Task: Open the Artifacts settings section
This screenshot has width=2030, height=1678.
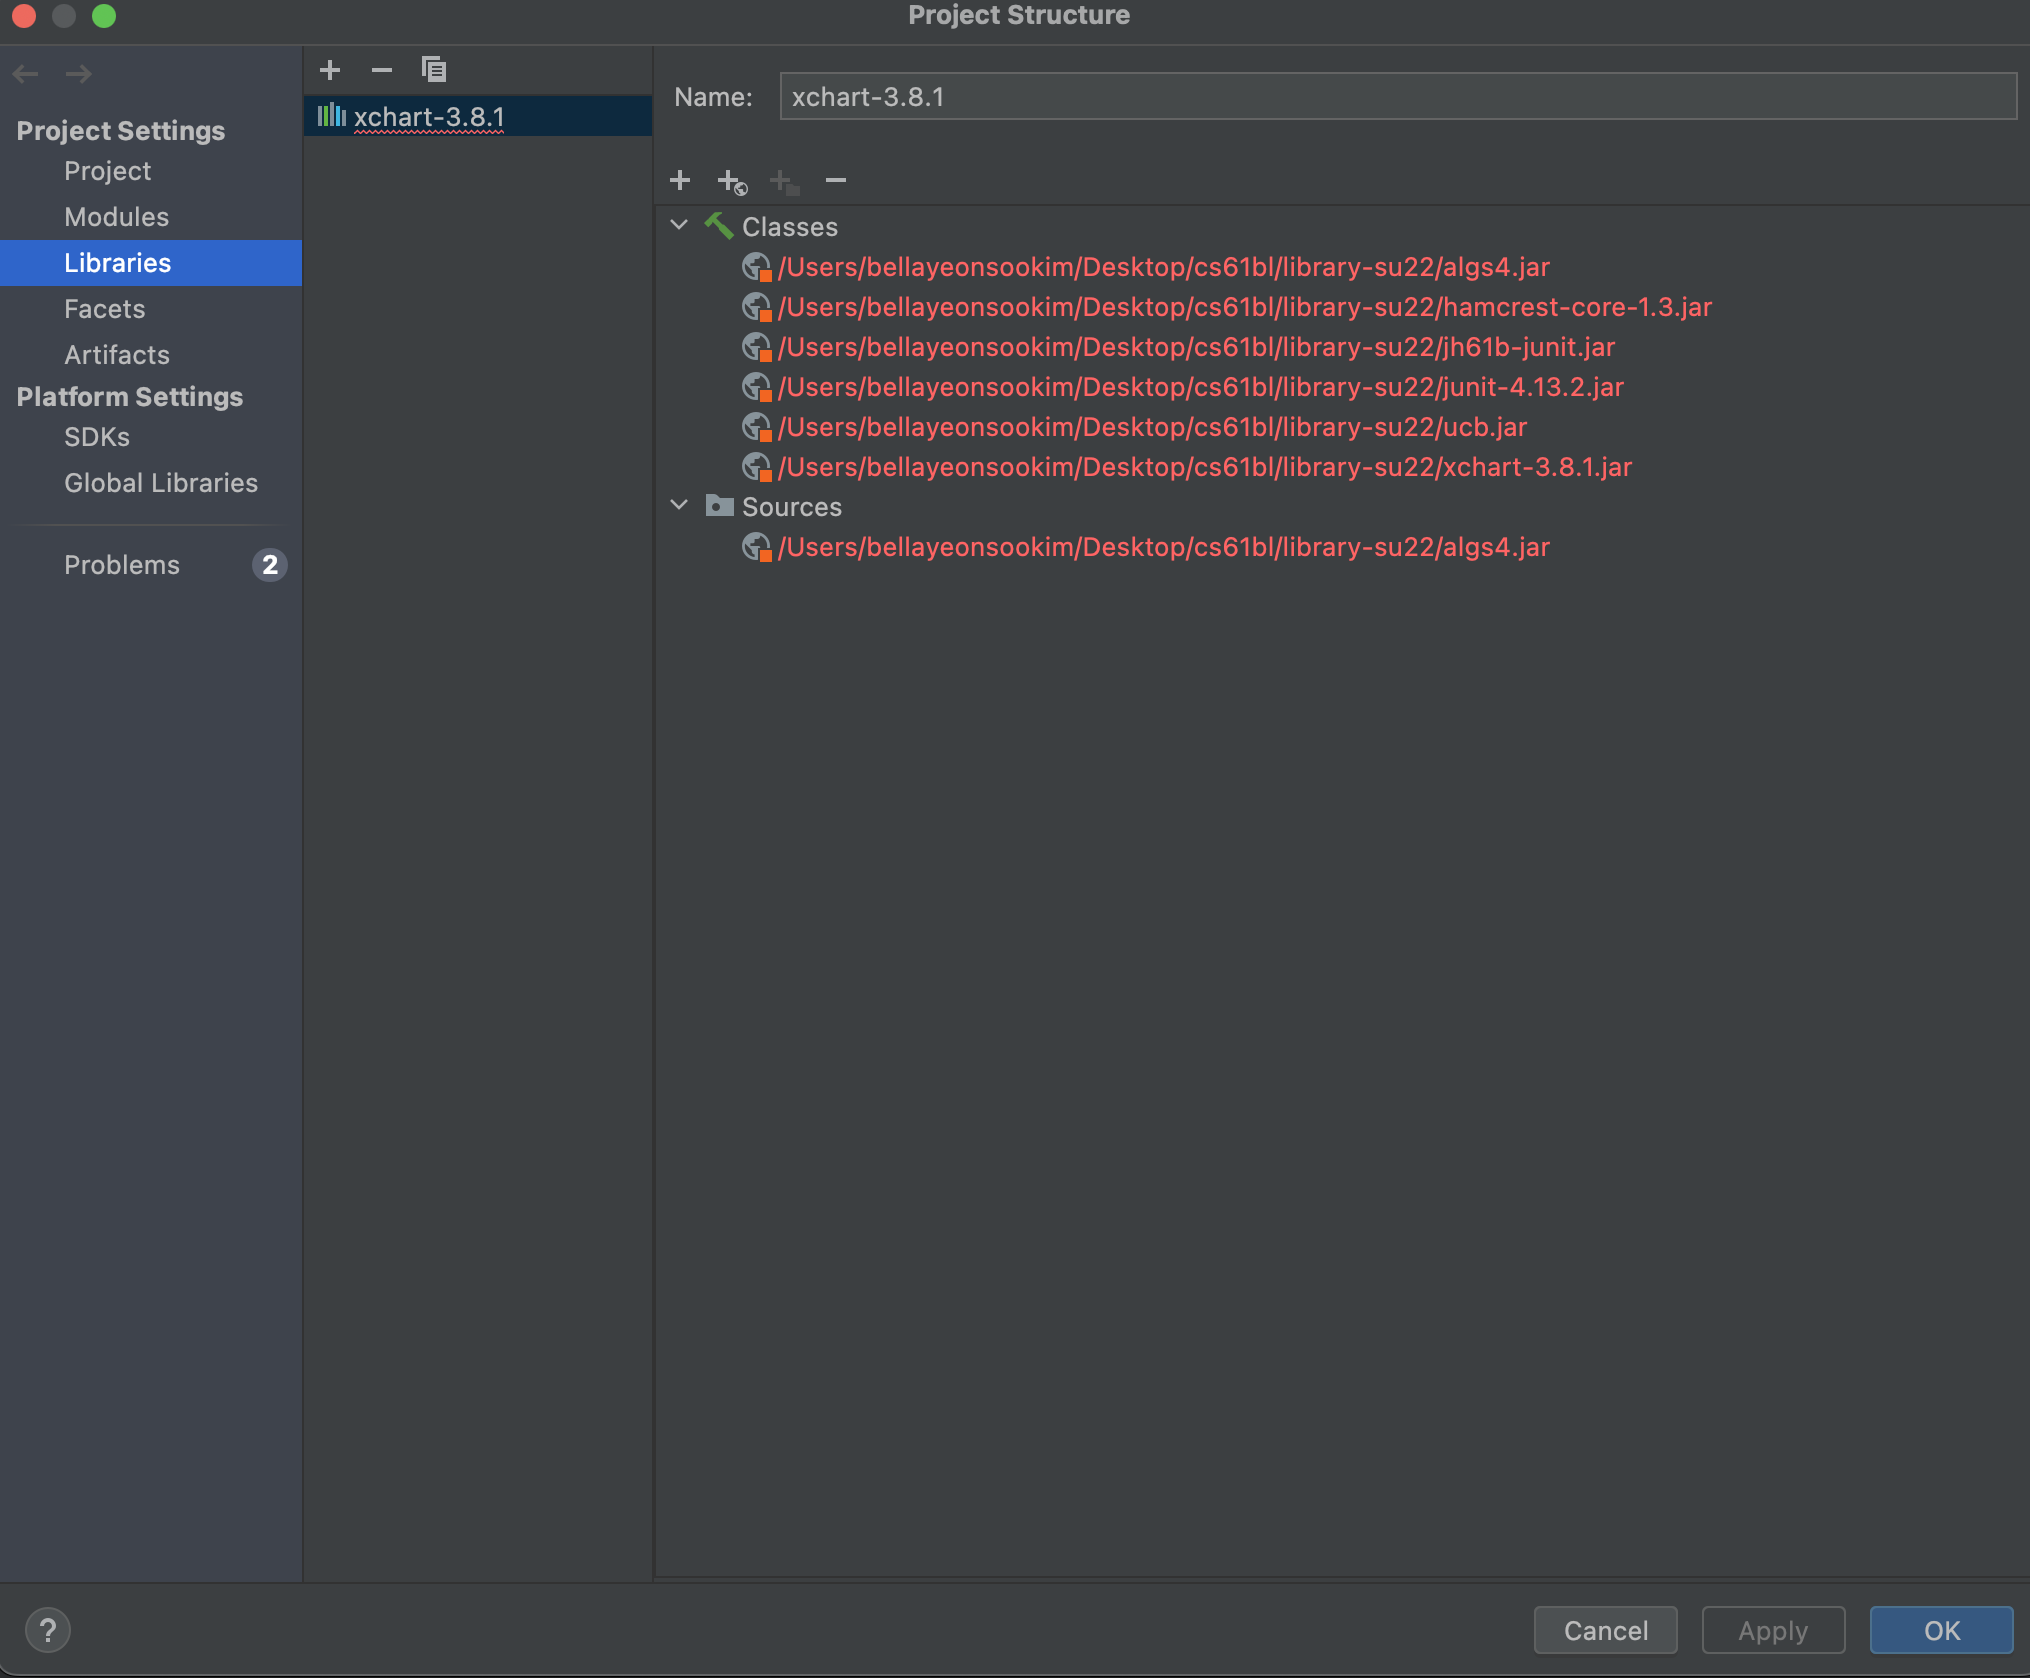Action: [x=116, y=355]
